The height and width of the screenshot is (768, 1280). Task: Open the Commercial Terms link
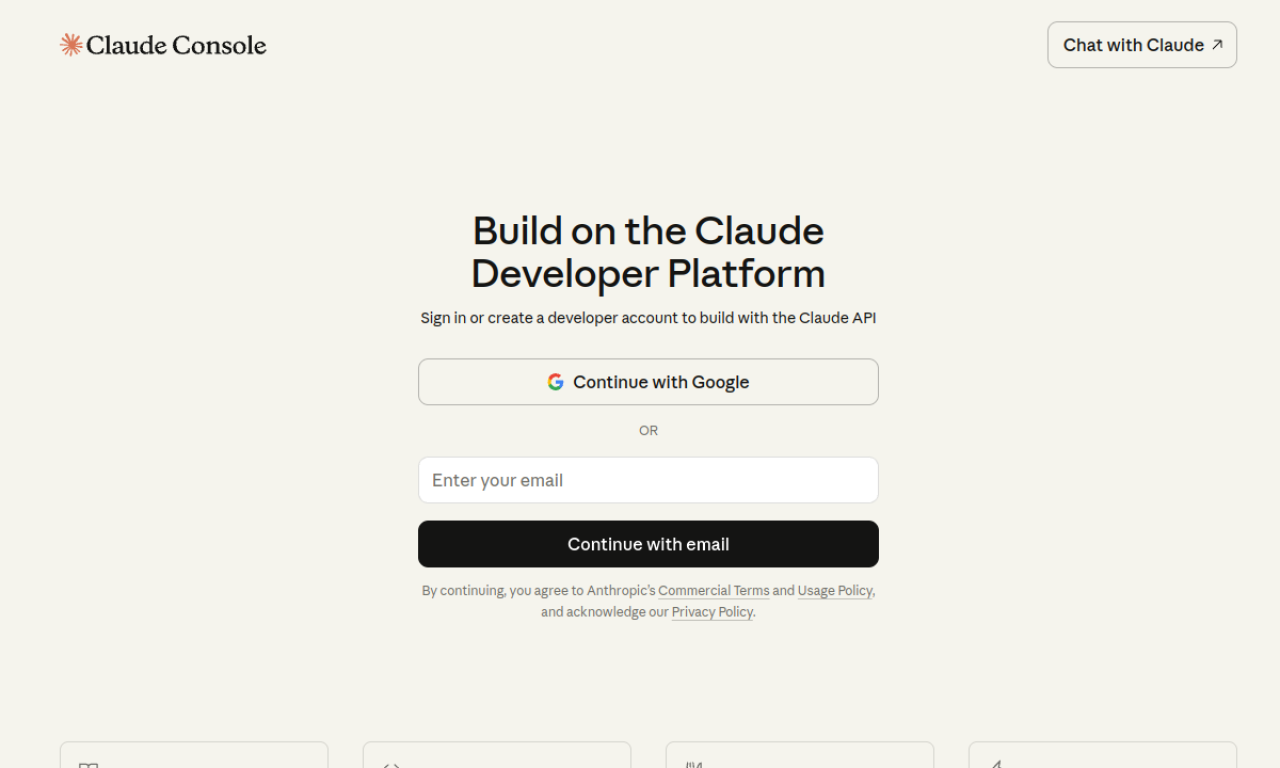713,591
